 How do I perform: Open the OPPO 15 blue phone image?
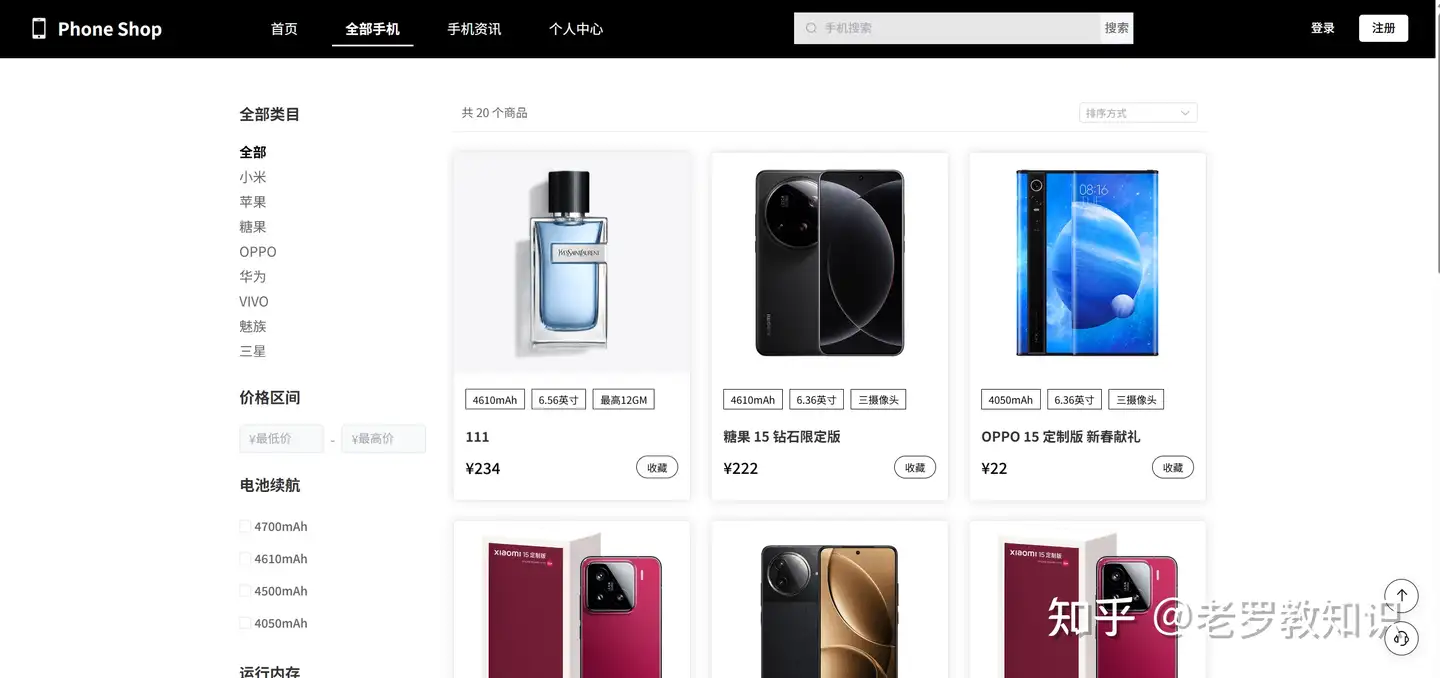coord(1087,264)
